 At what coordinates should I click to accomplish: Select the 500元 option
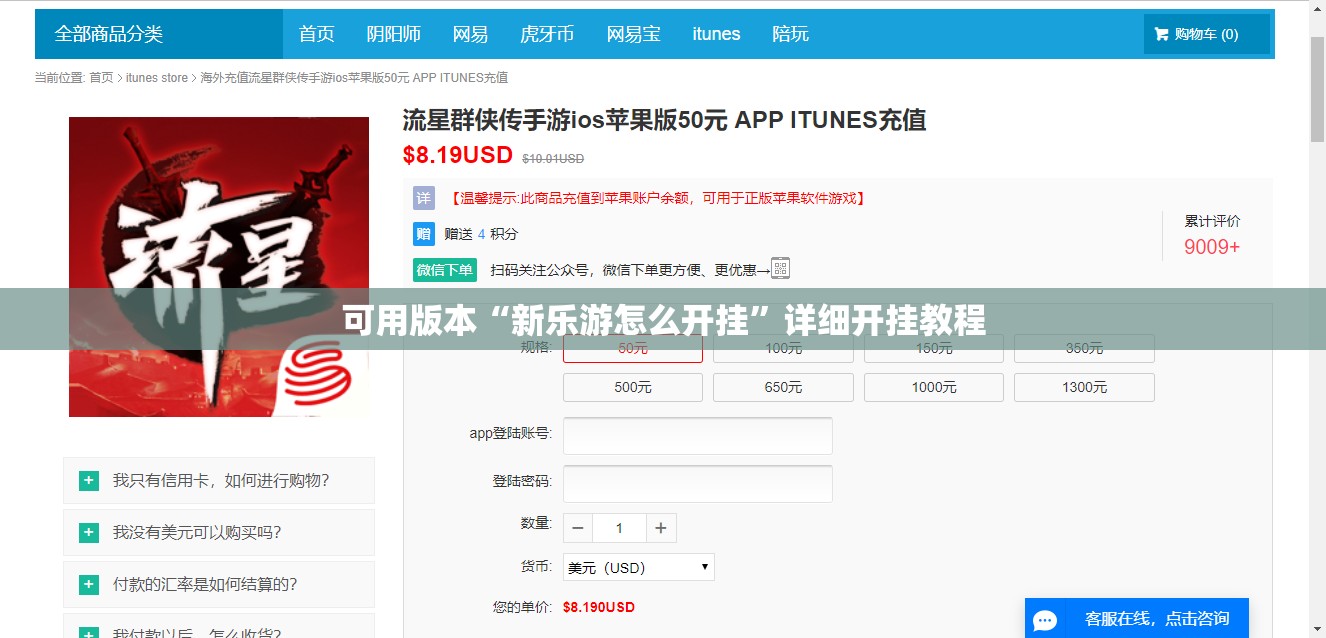click(633, 387)
